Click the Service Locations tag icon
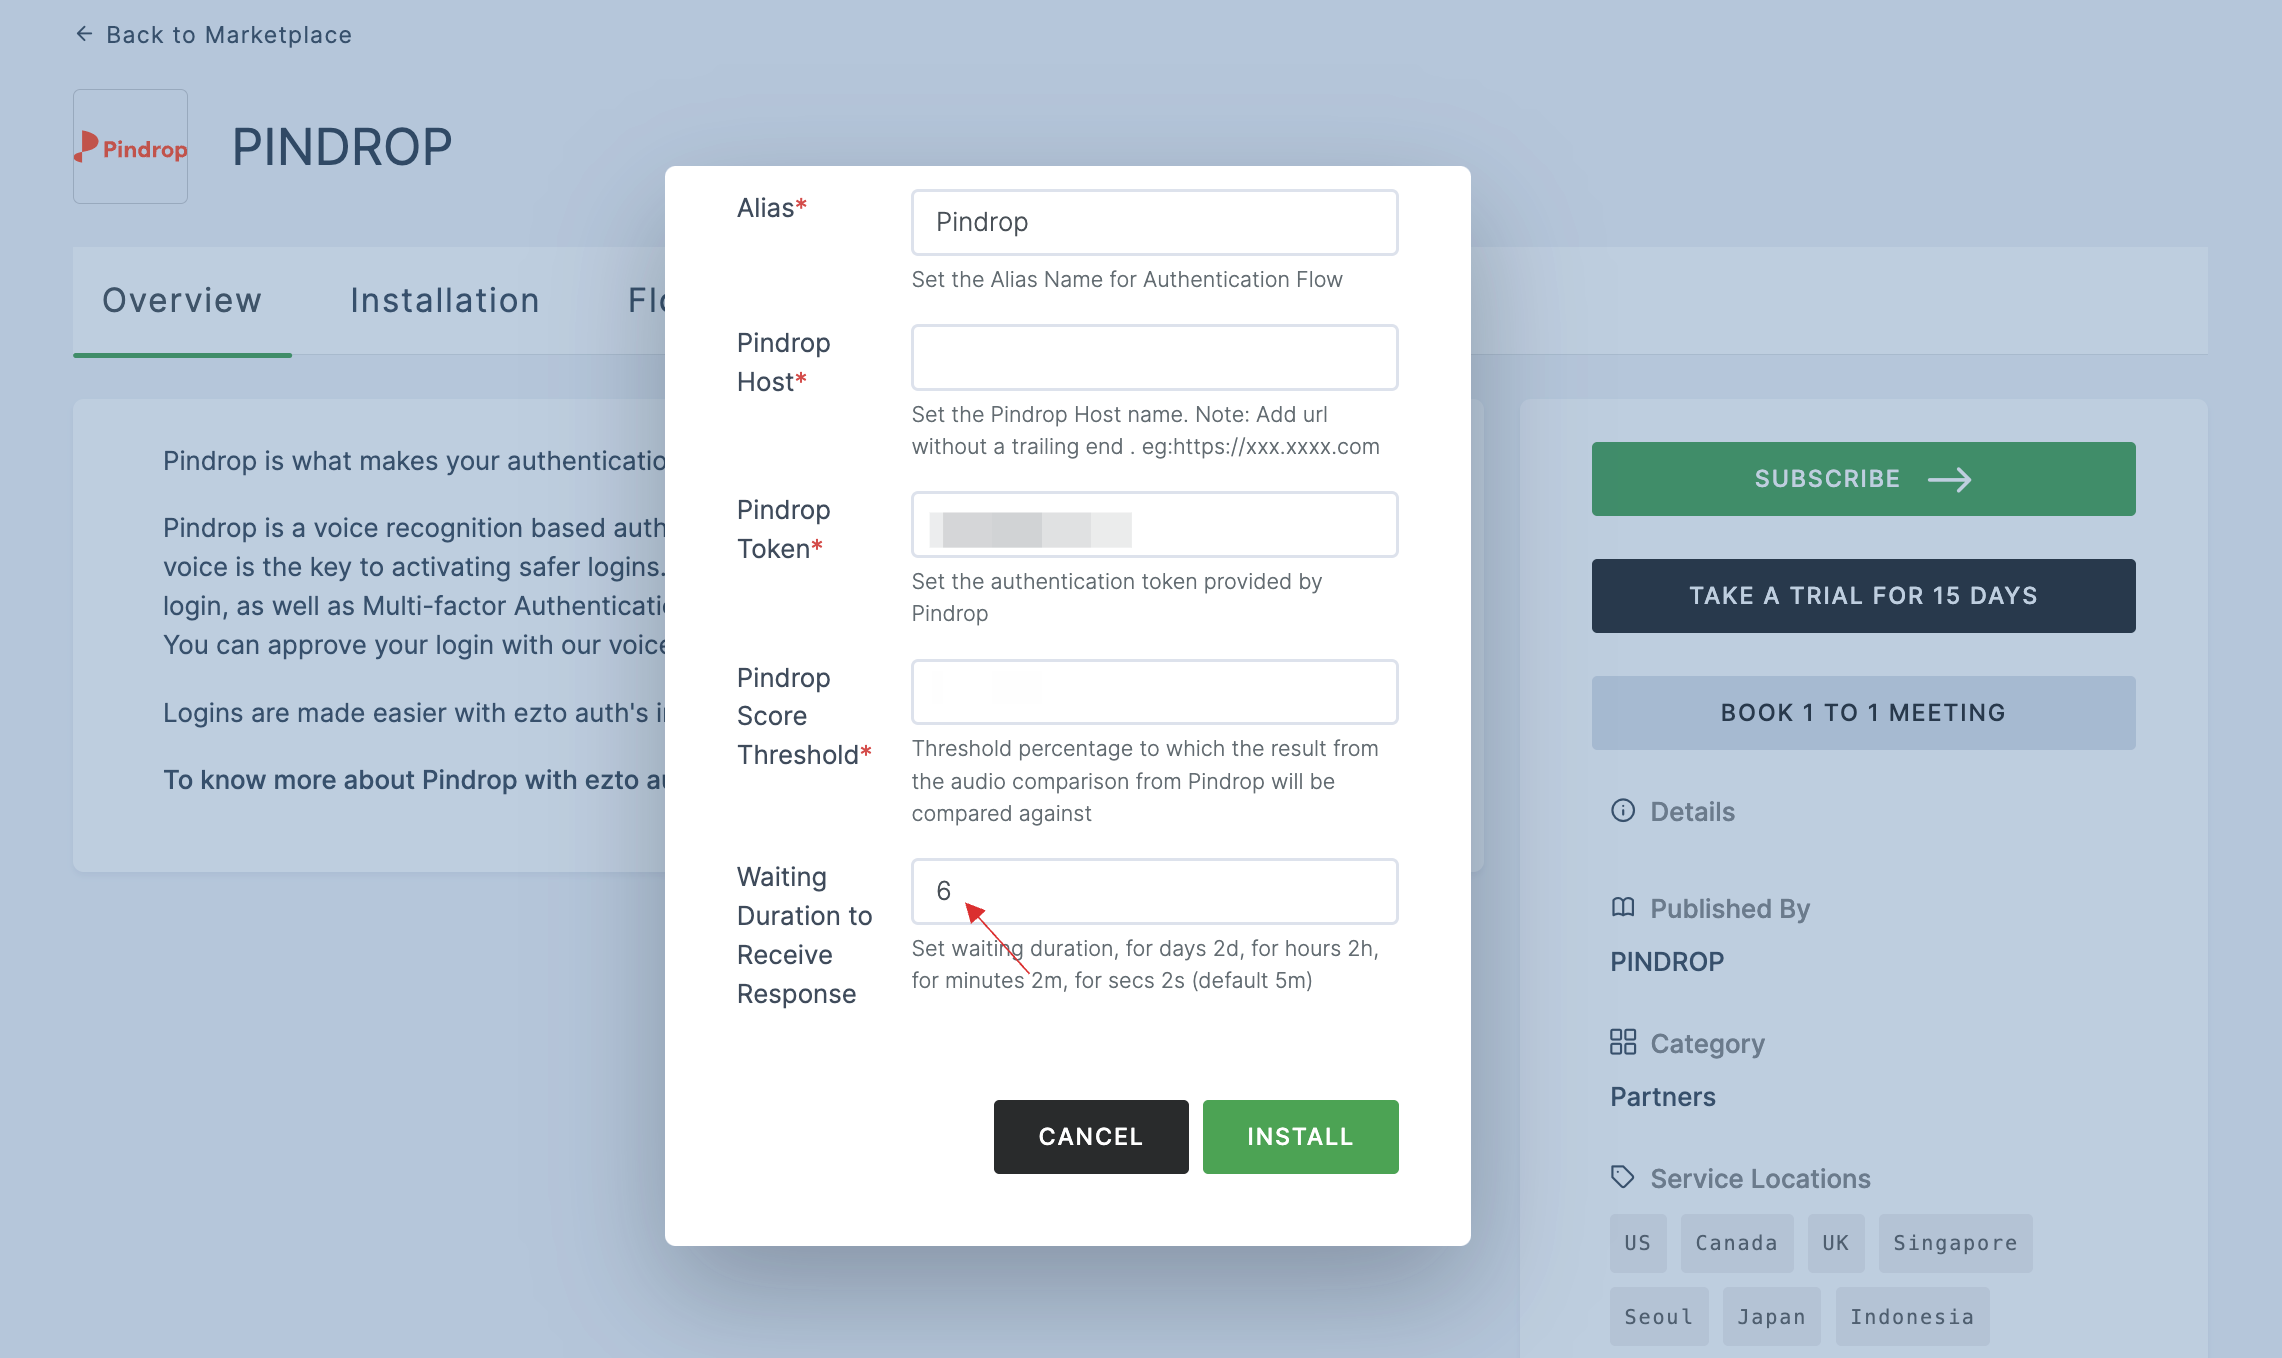Viewport: 2282px width, 1358px height. (1623, 1177)
